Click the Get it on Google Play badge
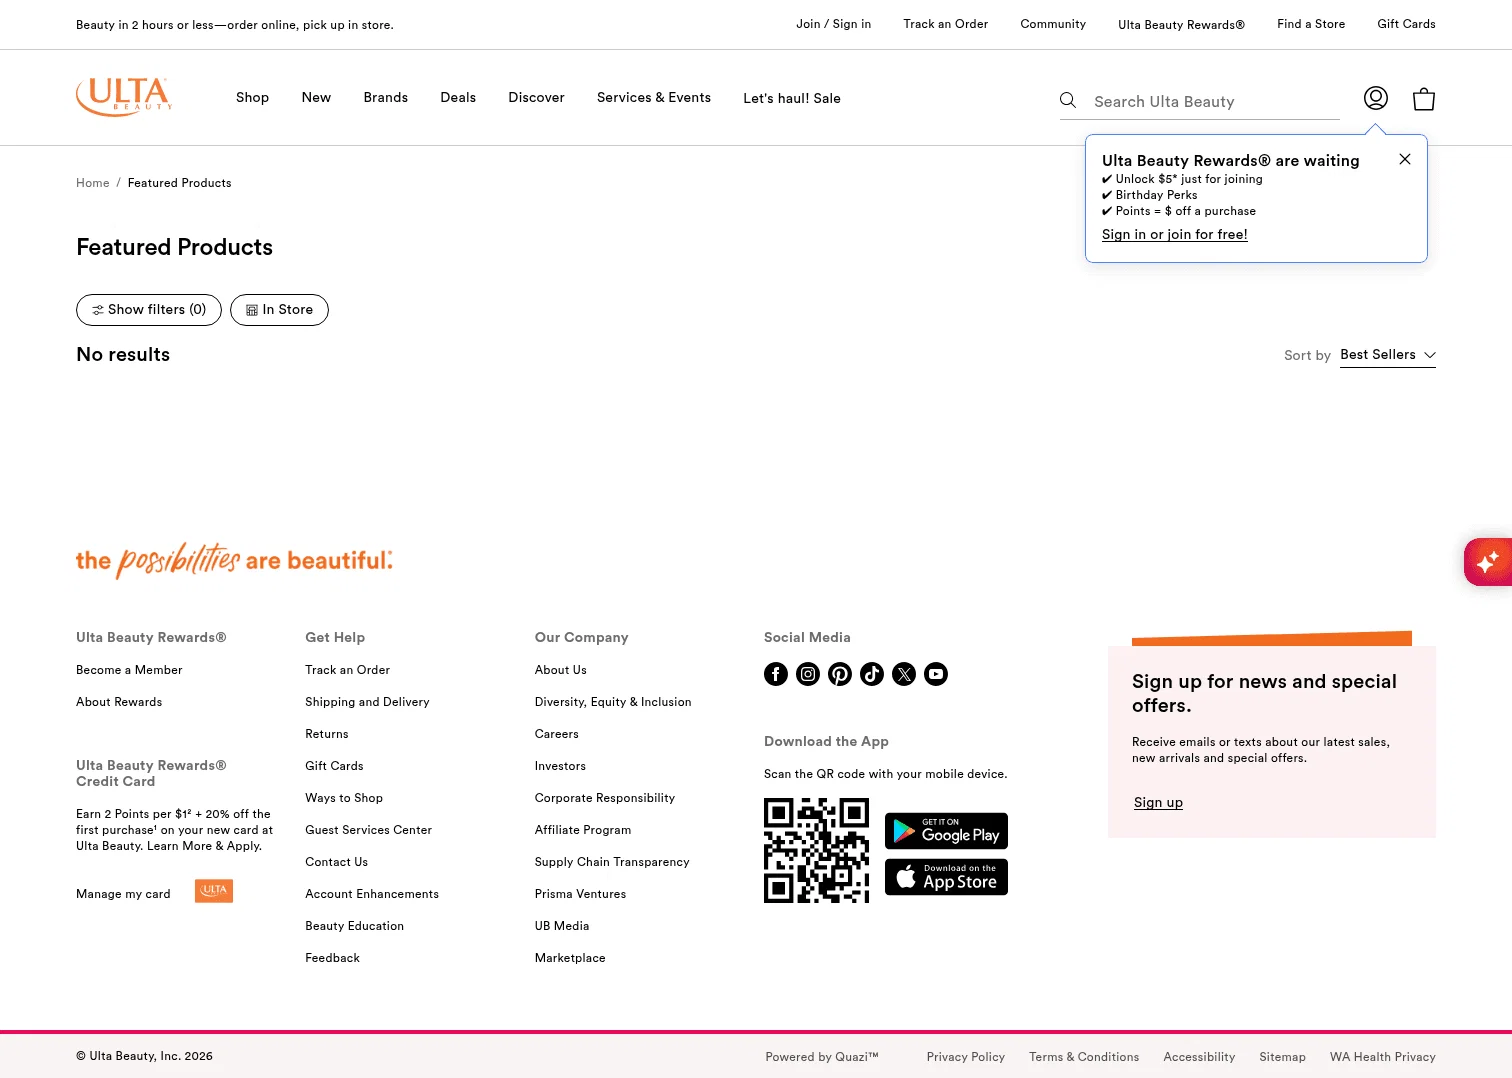Image resolution: width=1512 pixels, height=1078 pixels. pyautogui.click(x=946, y=831)
